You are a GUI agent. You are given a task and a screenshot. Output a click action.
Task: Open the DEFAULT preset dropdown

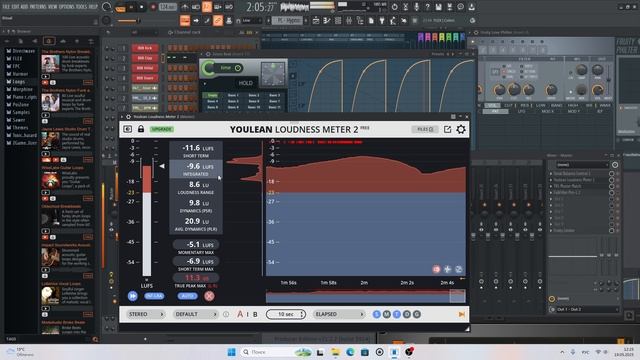click(x=196, y=314)
